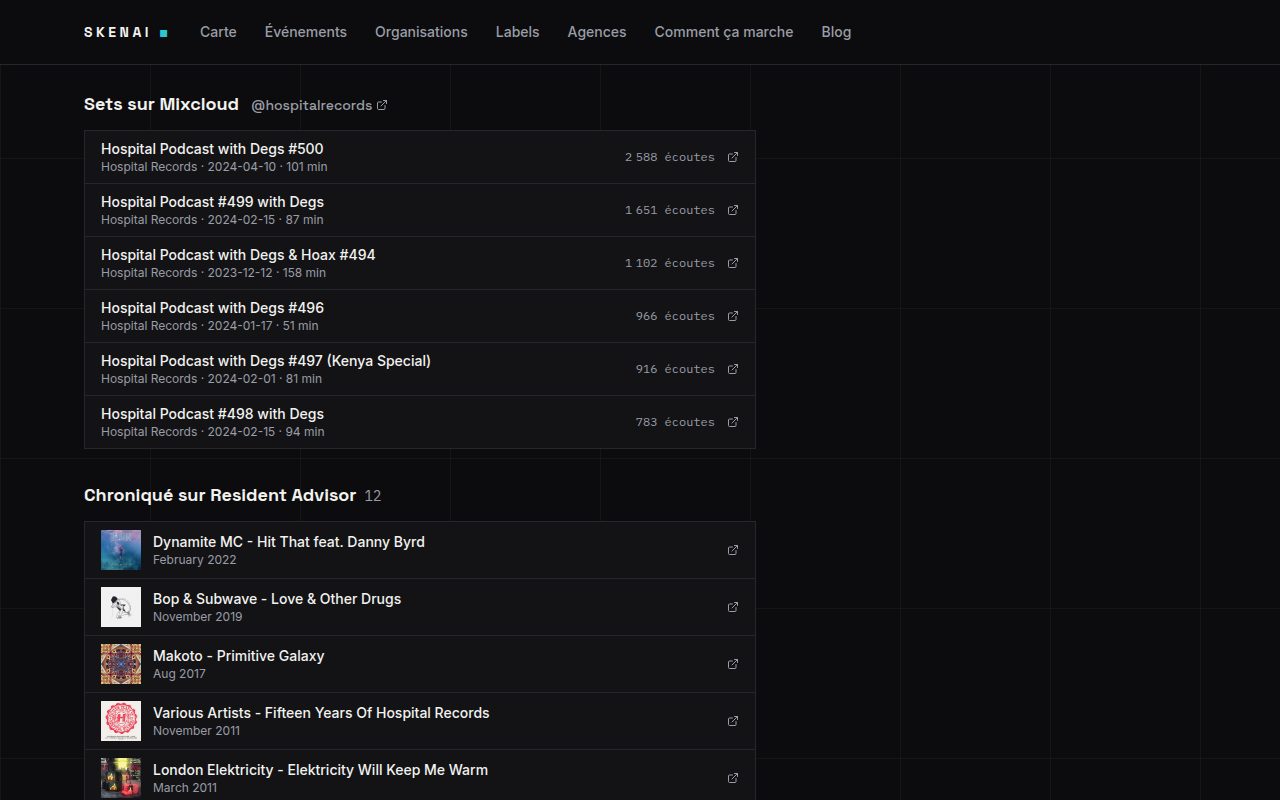Open Hospital Podcast with Degs #496
Image resolution: width=1280 pixels, height=800 pixels.
pos(420,316)
